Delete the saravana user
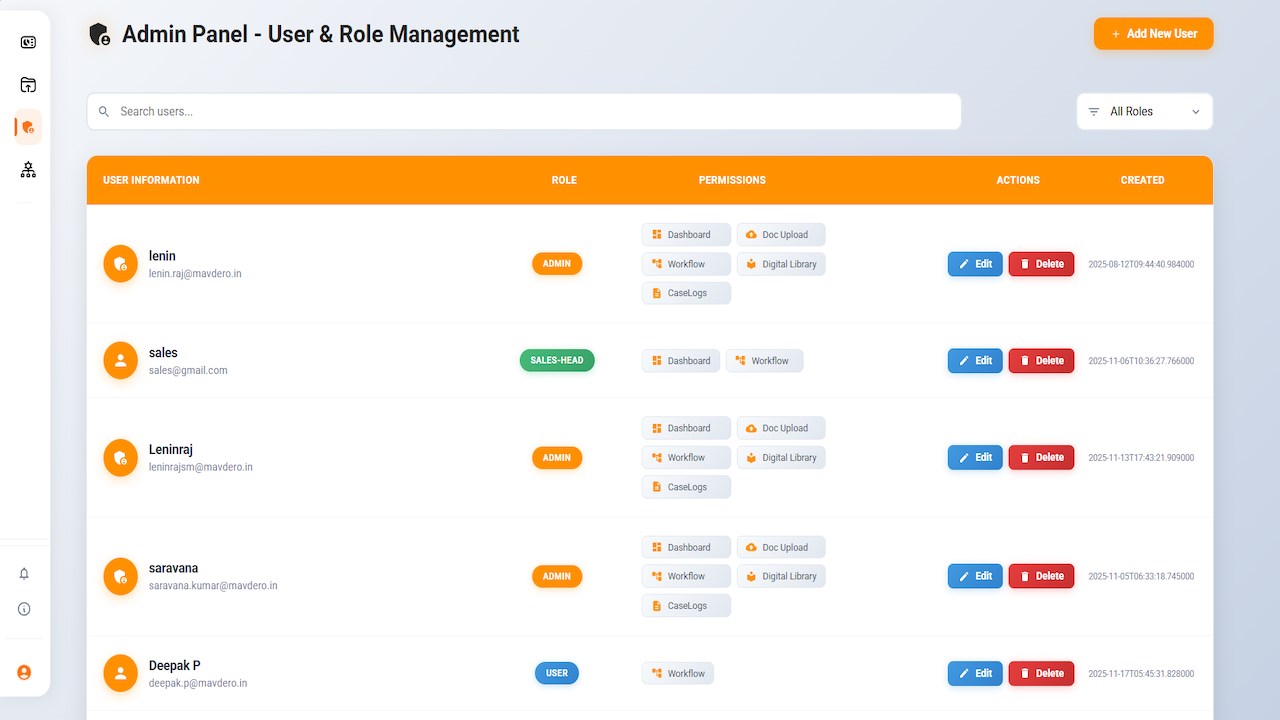The height and width of the screenshot is (720, 1280). point(1041,576)
